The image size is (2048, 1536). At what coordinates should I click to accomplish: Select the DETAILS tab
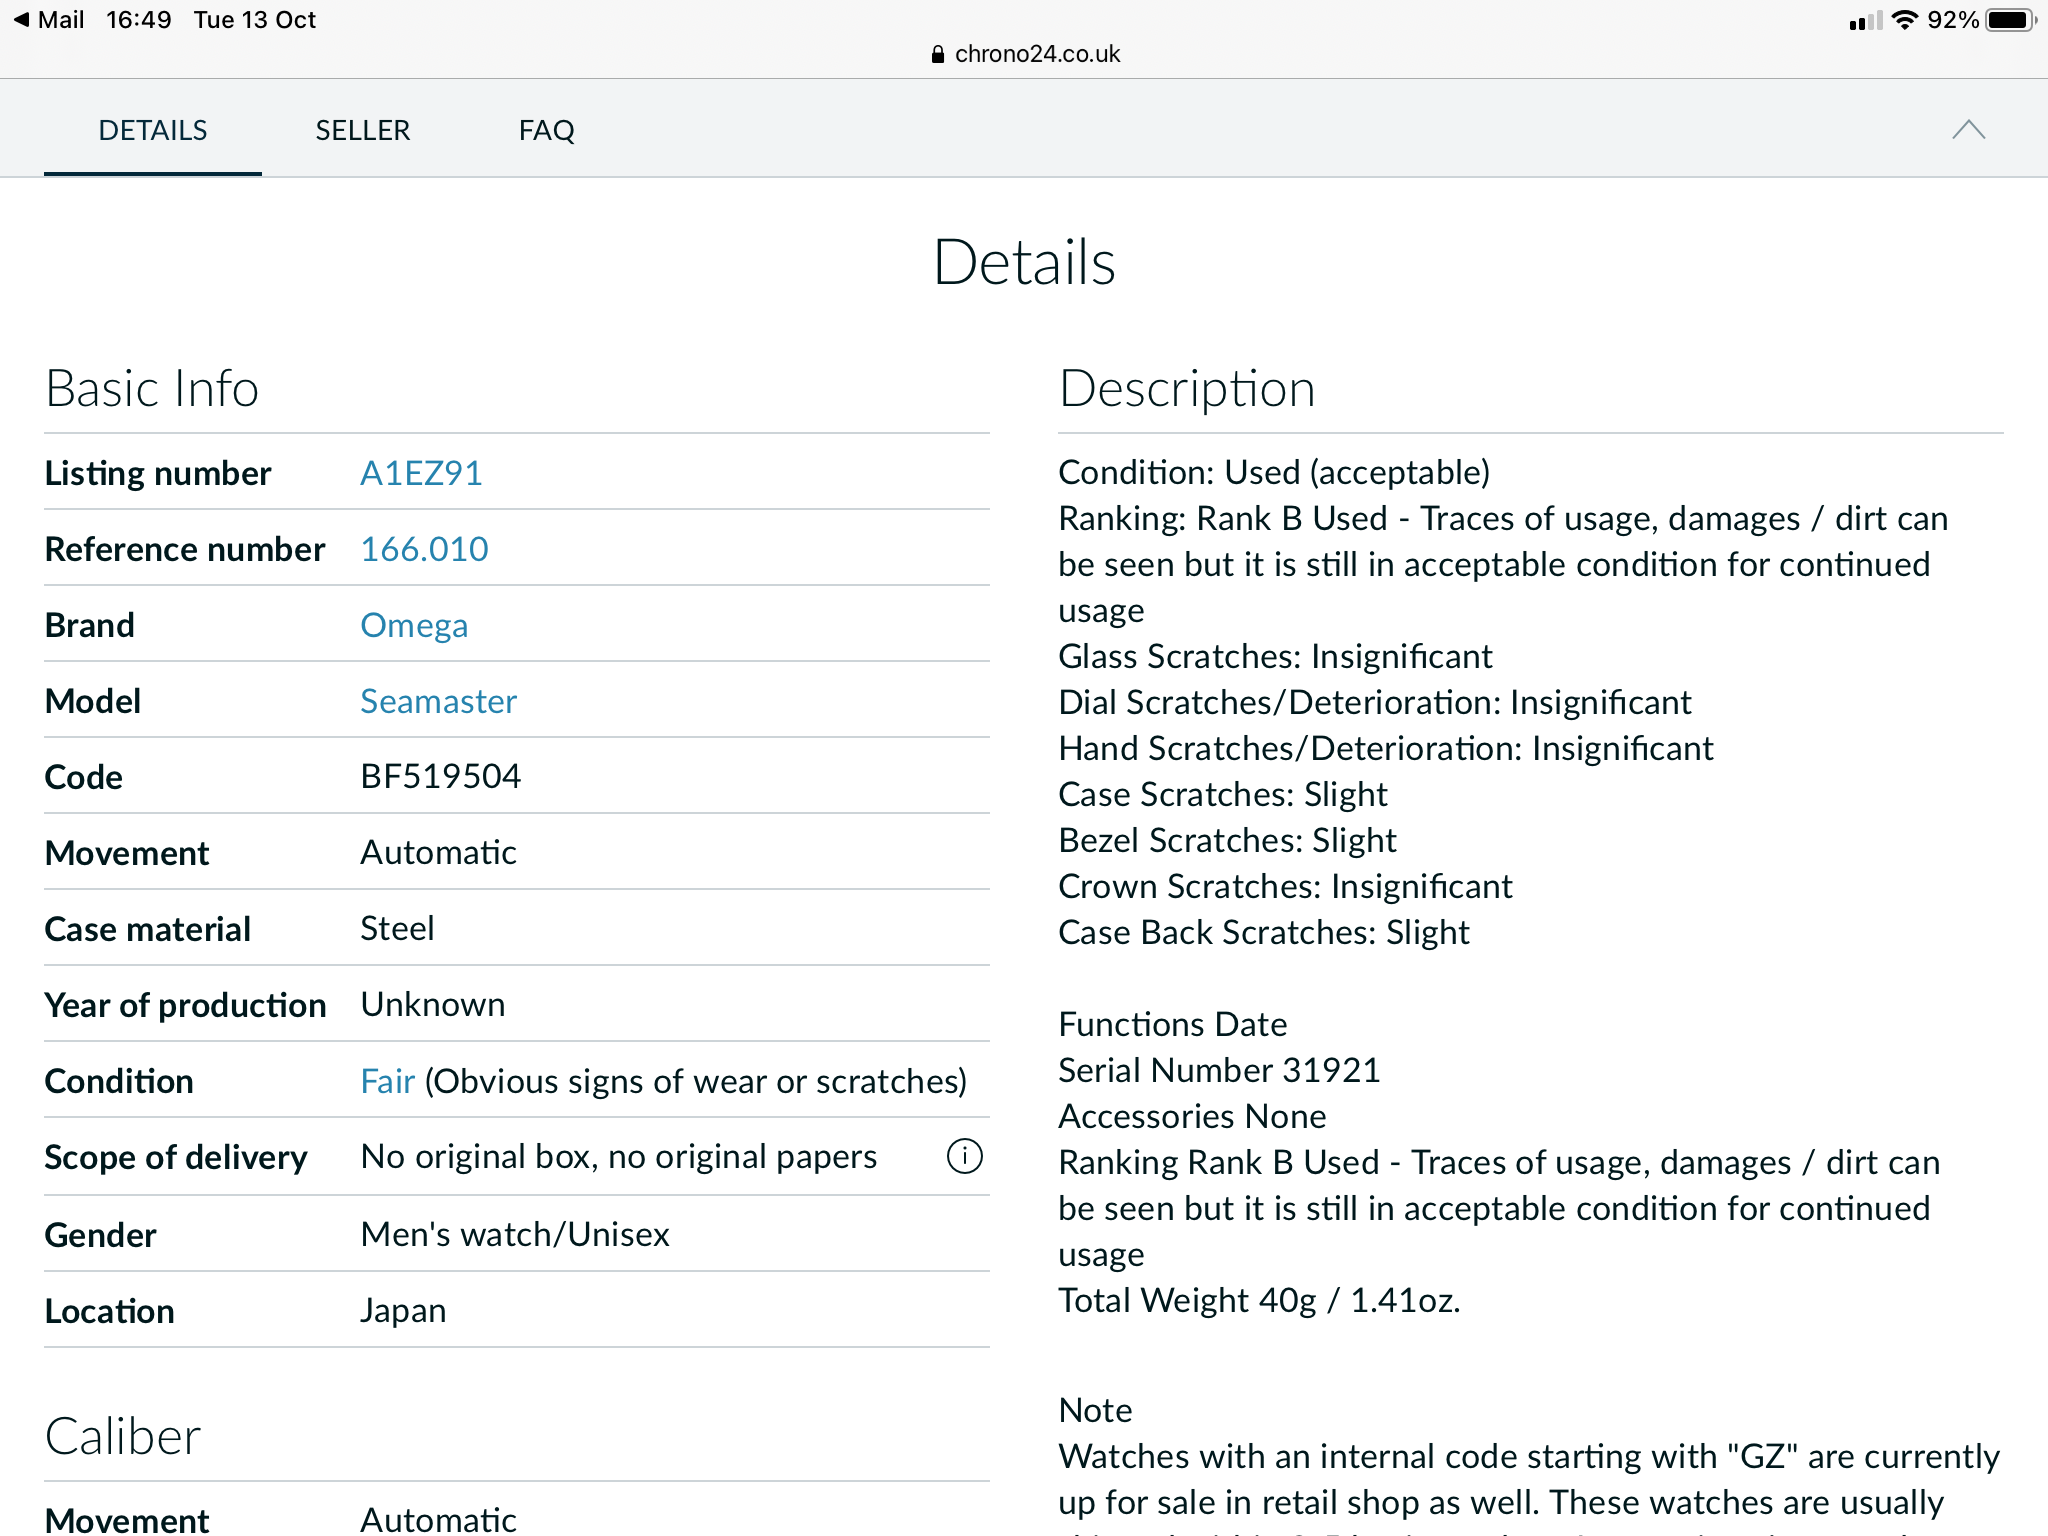[x=153, y=130]
